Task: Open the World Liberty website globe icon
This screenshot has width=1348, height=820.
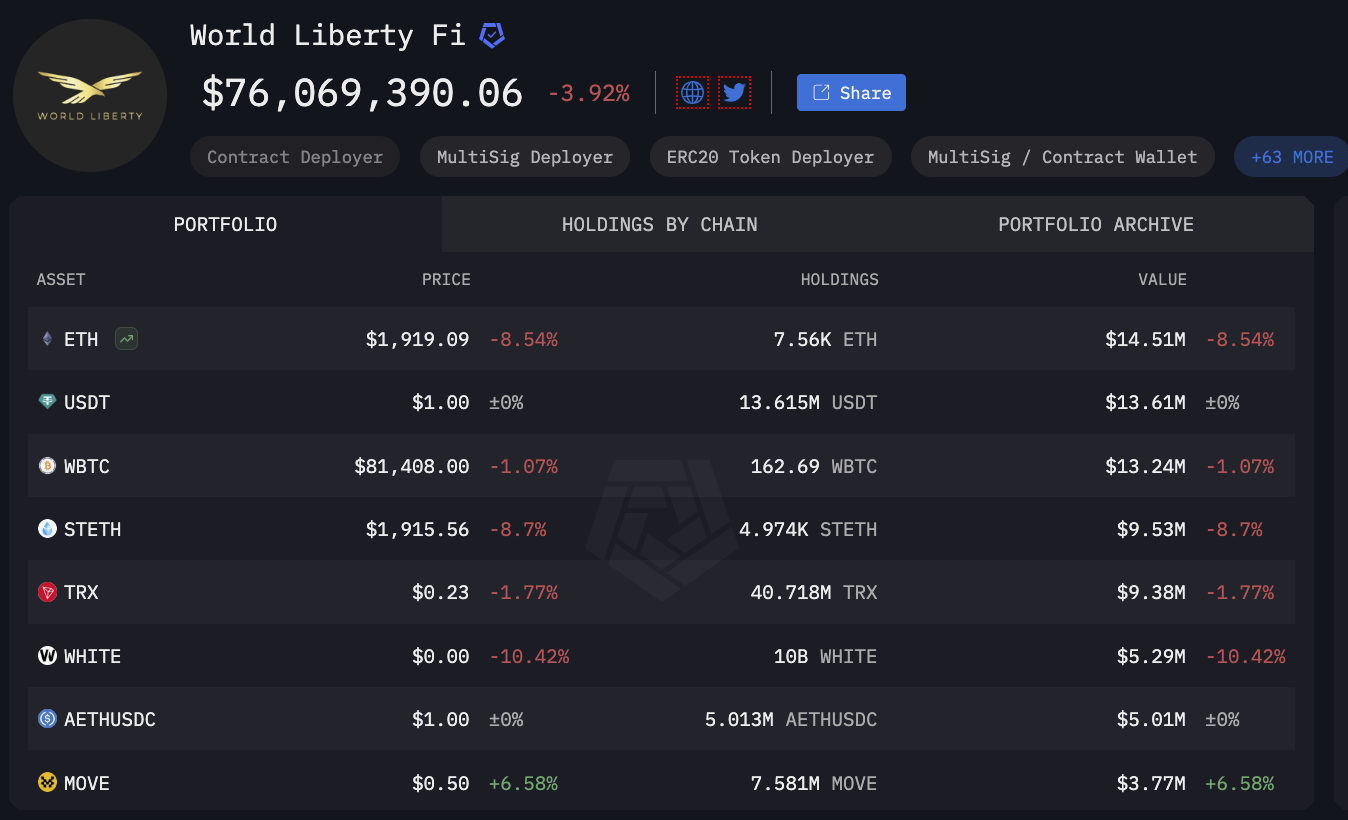Action: [692, 93]
